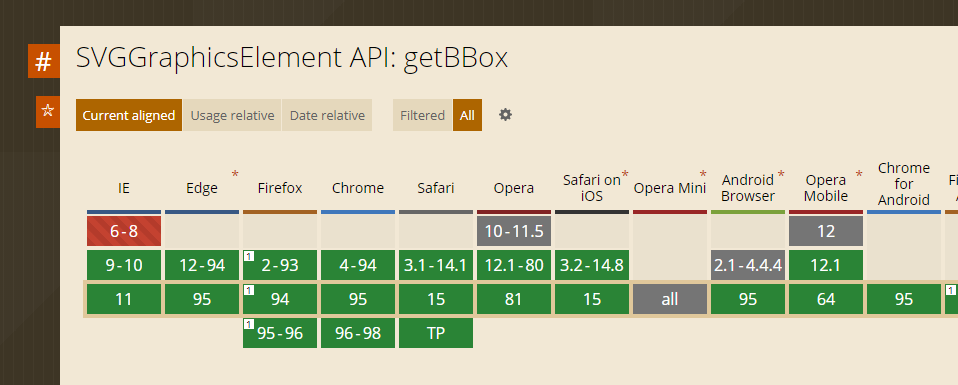958x385 pixels.
Task: Select the Opera 12.1-80 cell
Action: 514,265
